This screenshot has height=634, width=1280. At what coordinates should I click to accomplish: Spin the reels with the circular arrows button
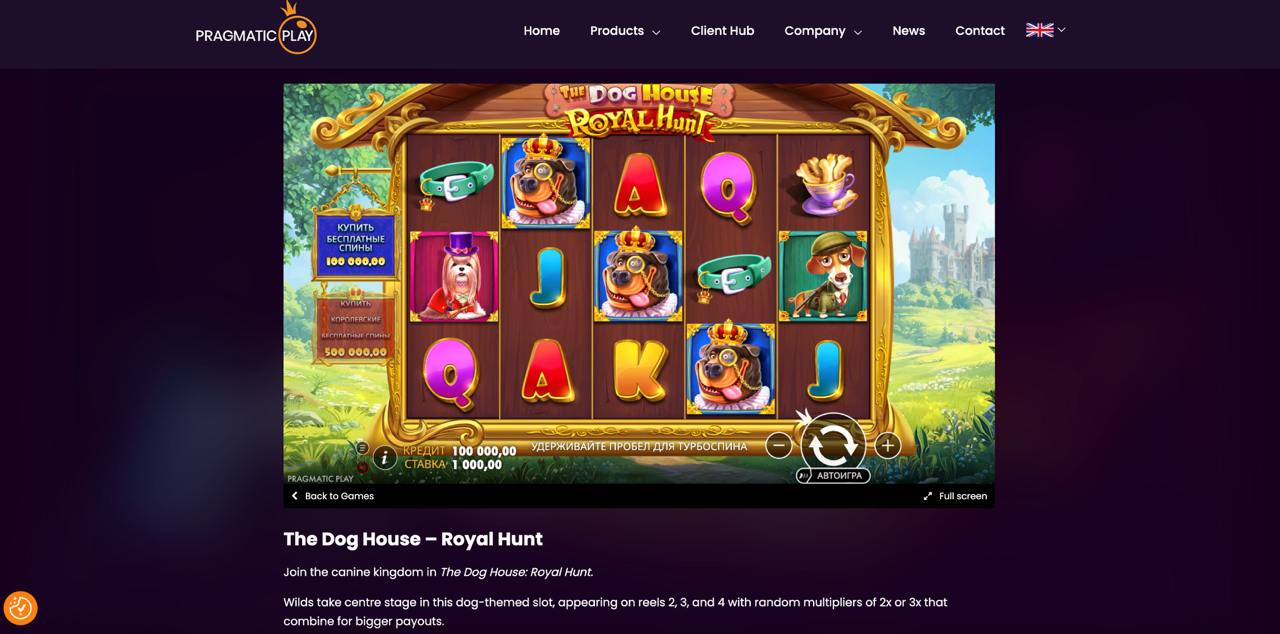[x=833, y=443]
